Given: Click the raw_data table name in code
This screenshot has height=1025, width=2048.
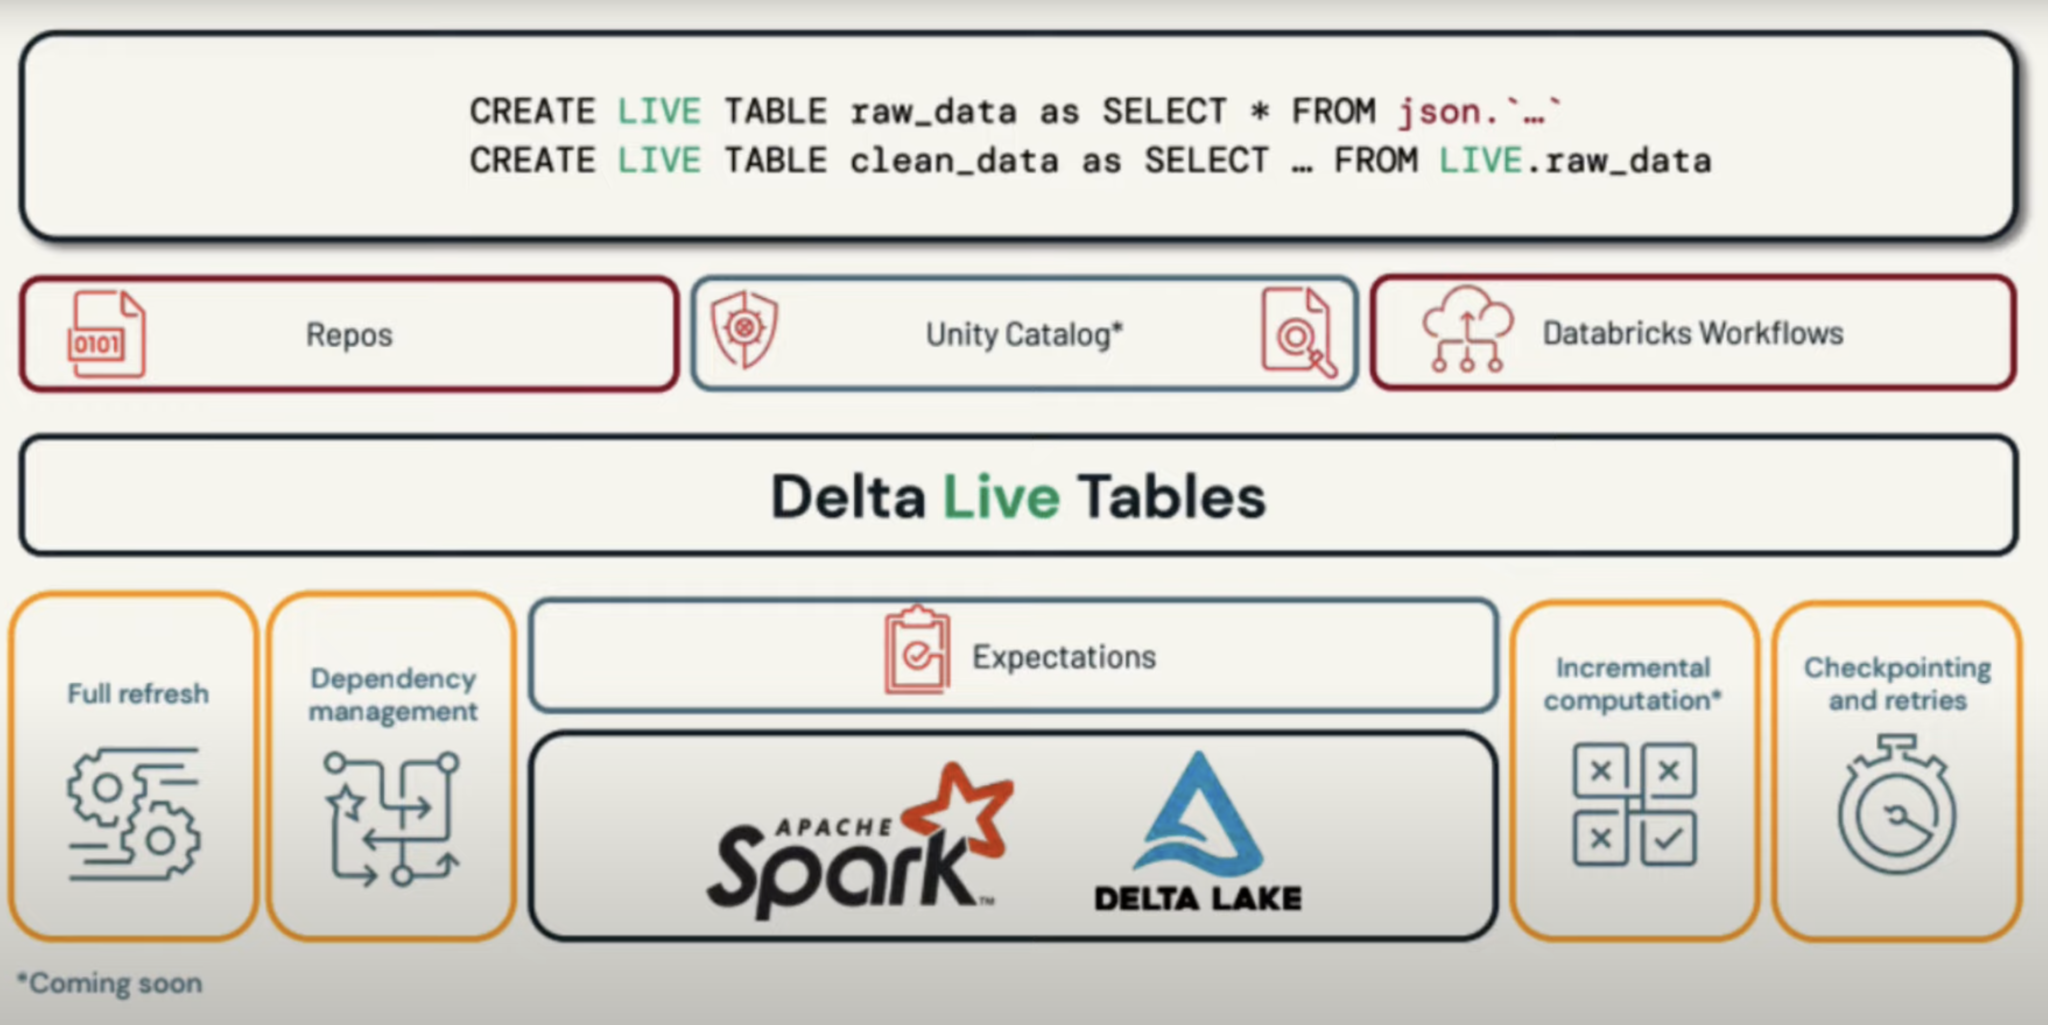Looking at the screenshot, I should [x=933, y=111].
